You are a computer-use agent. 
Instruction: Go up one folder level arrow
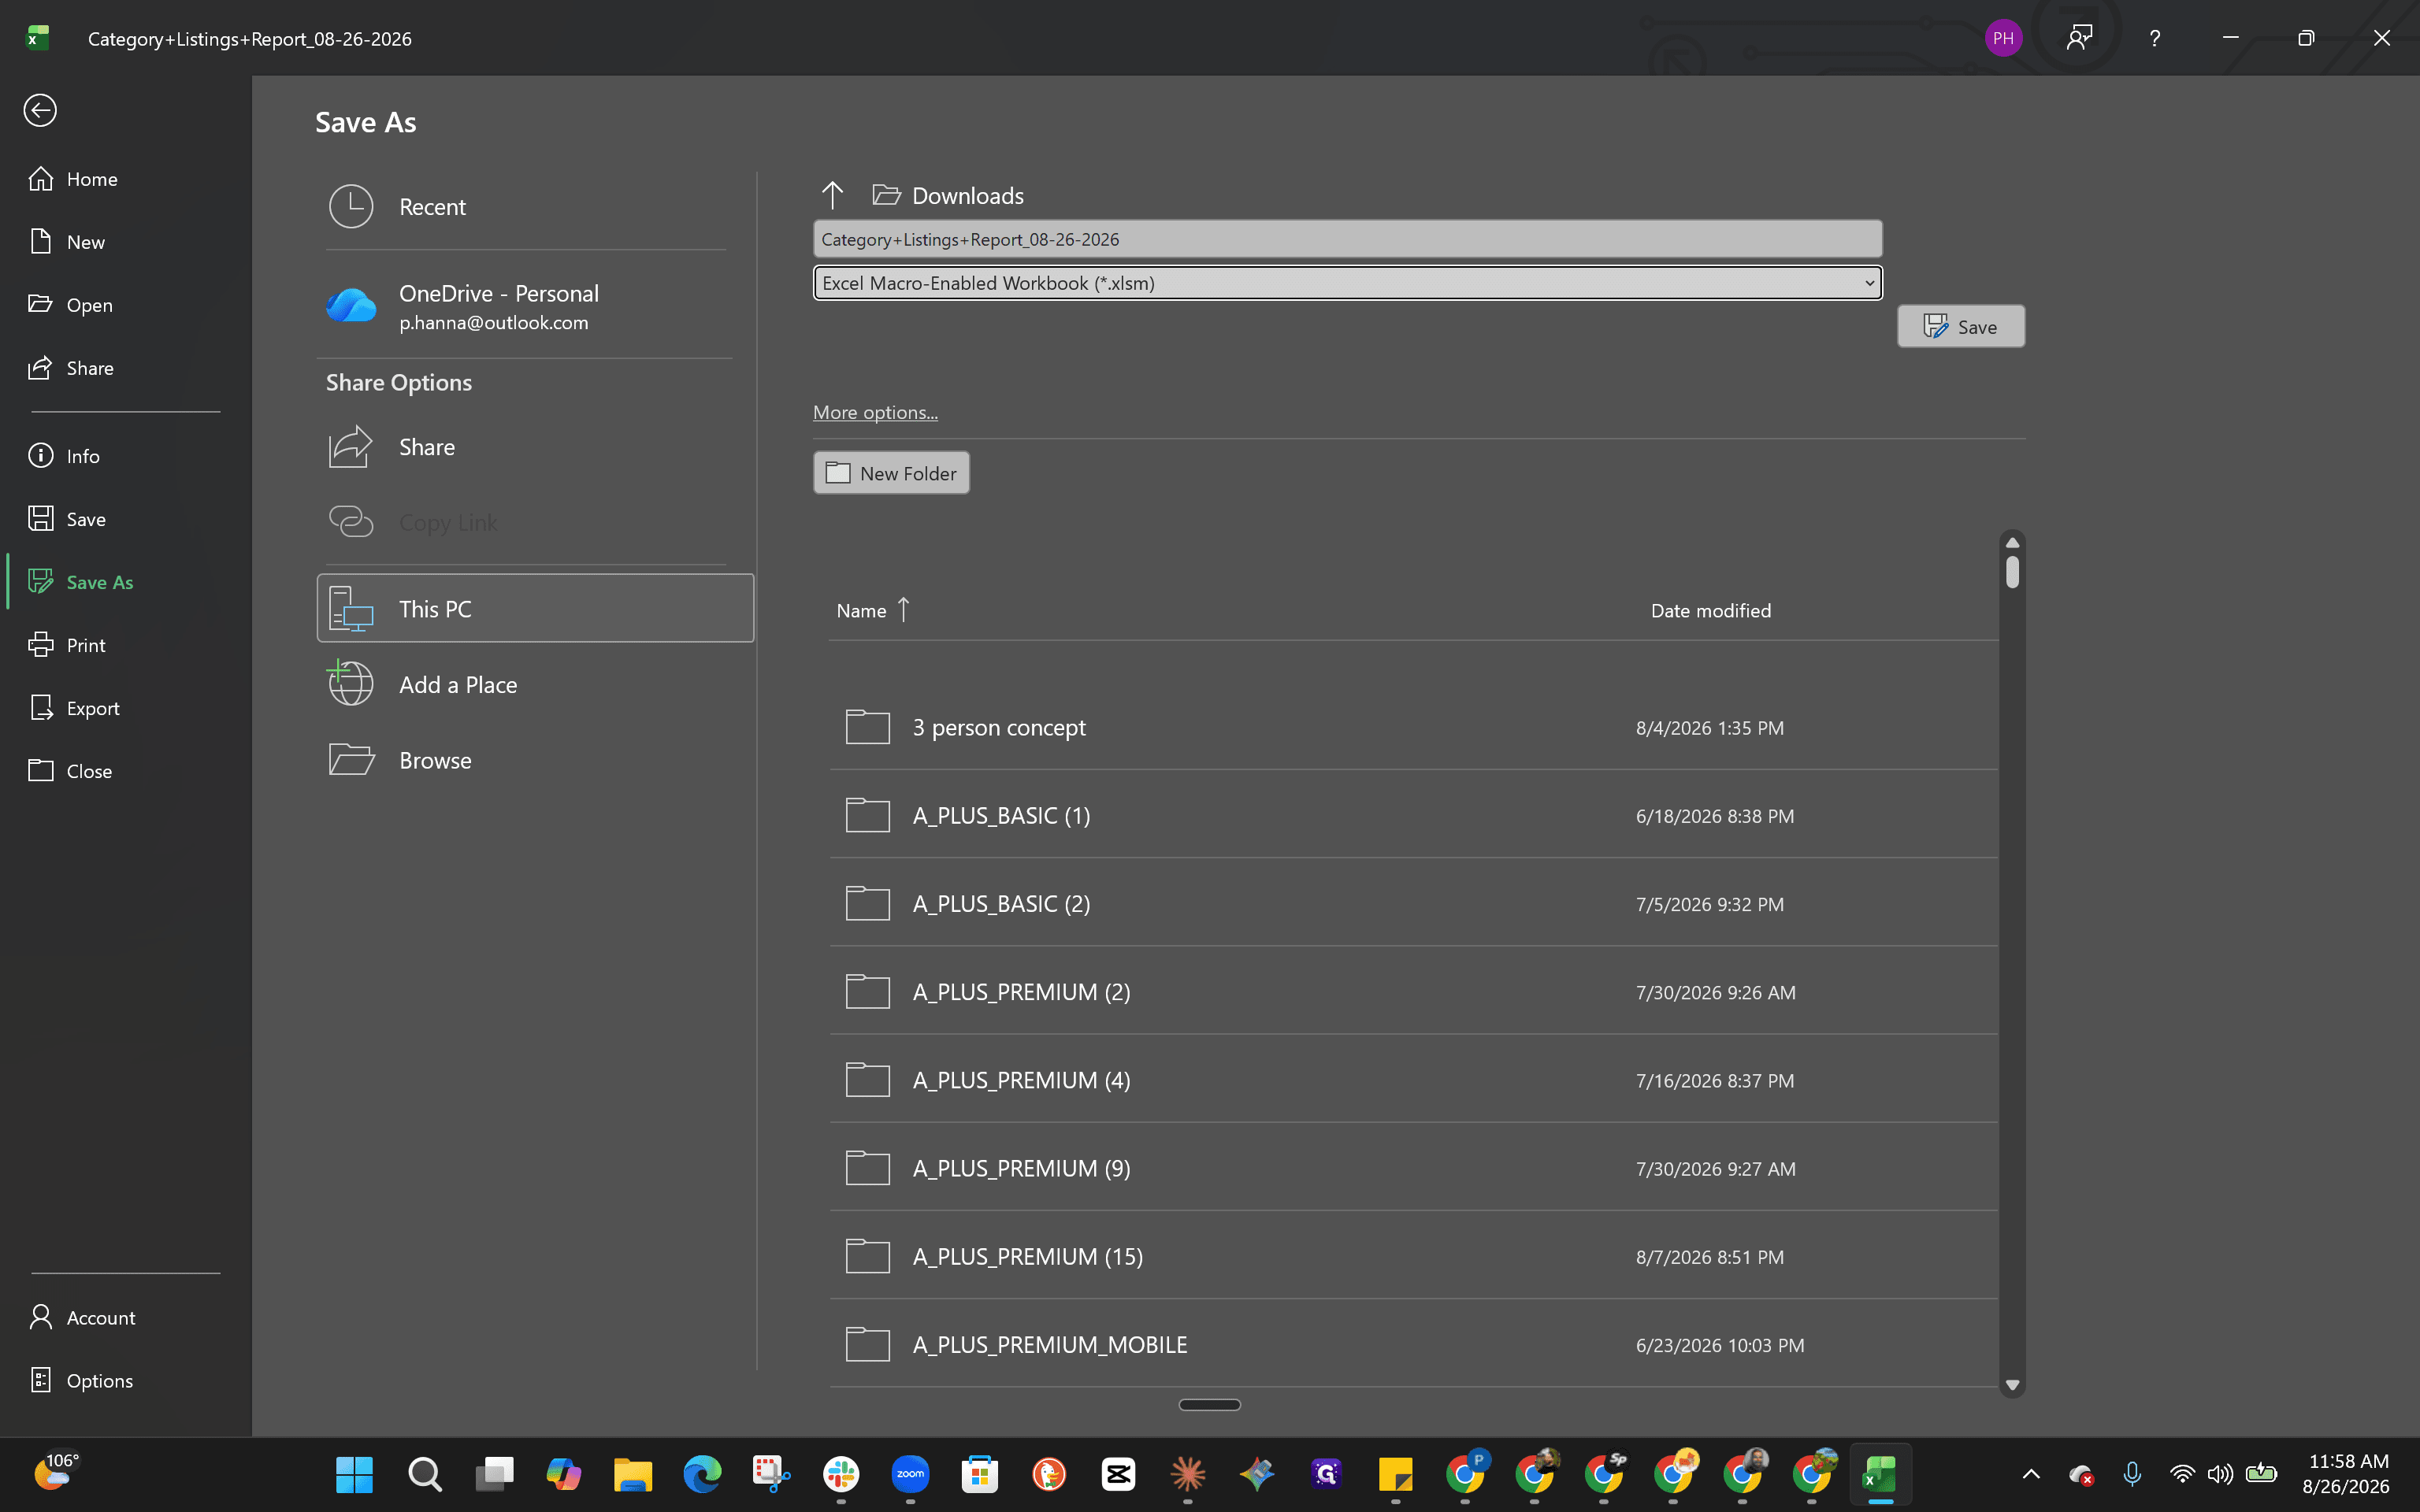pyautogui.click(x=832, y=195)
